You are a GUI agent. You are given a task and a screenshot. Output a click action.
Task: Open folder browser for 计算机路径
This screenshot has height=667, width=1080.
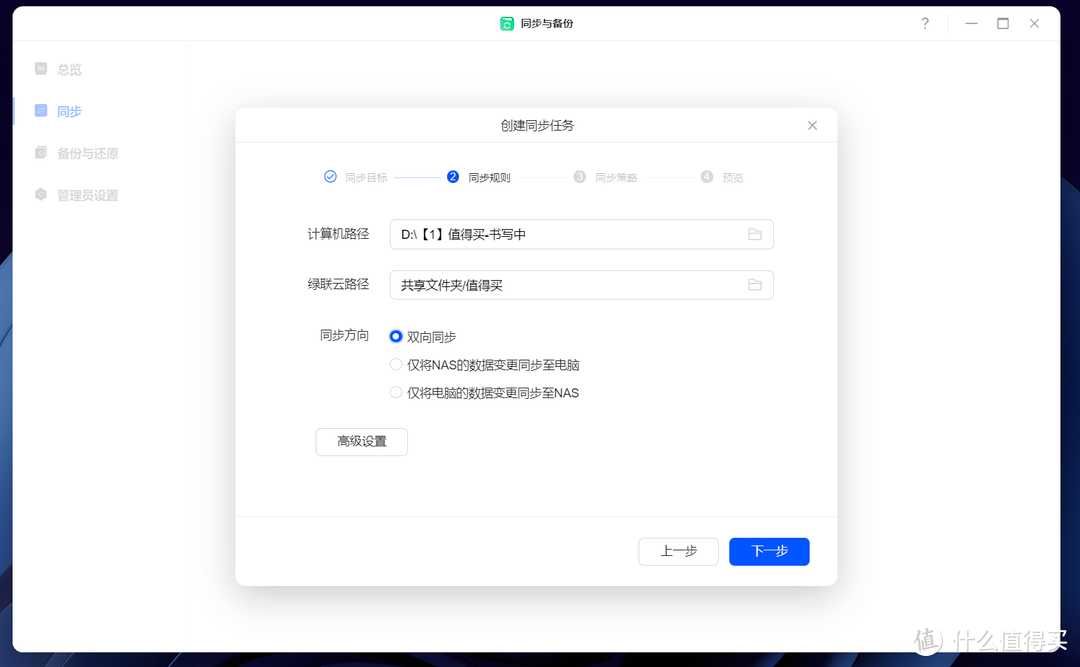[755, 233]
